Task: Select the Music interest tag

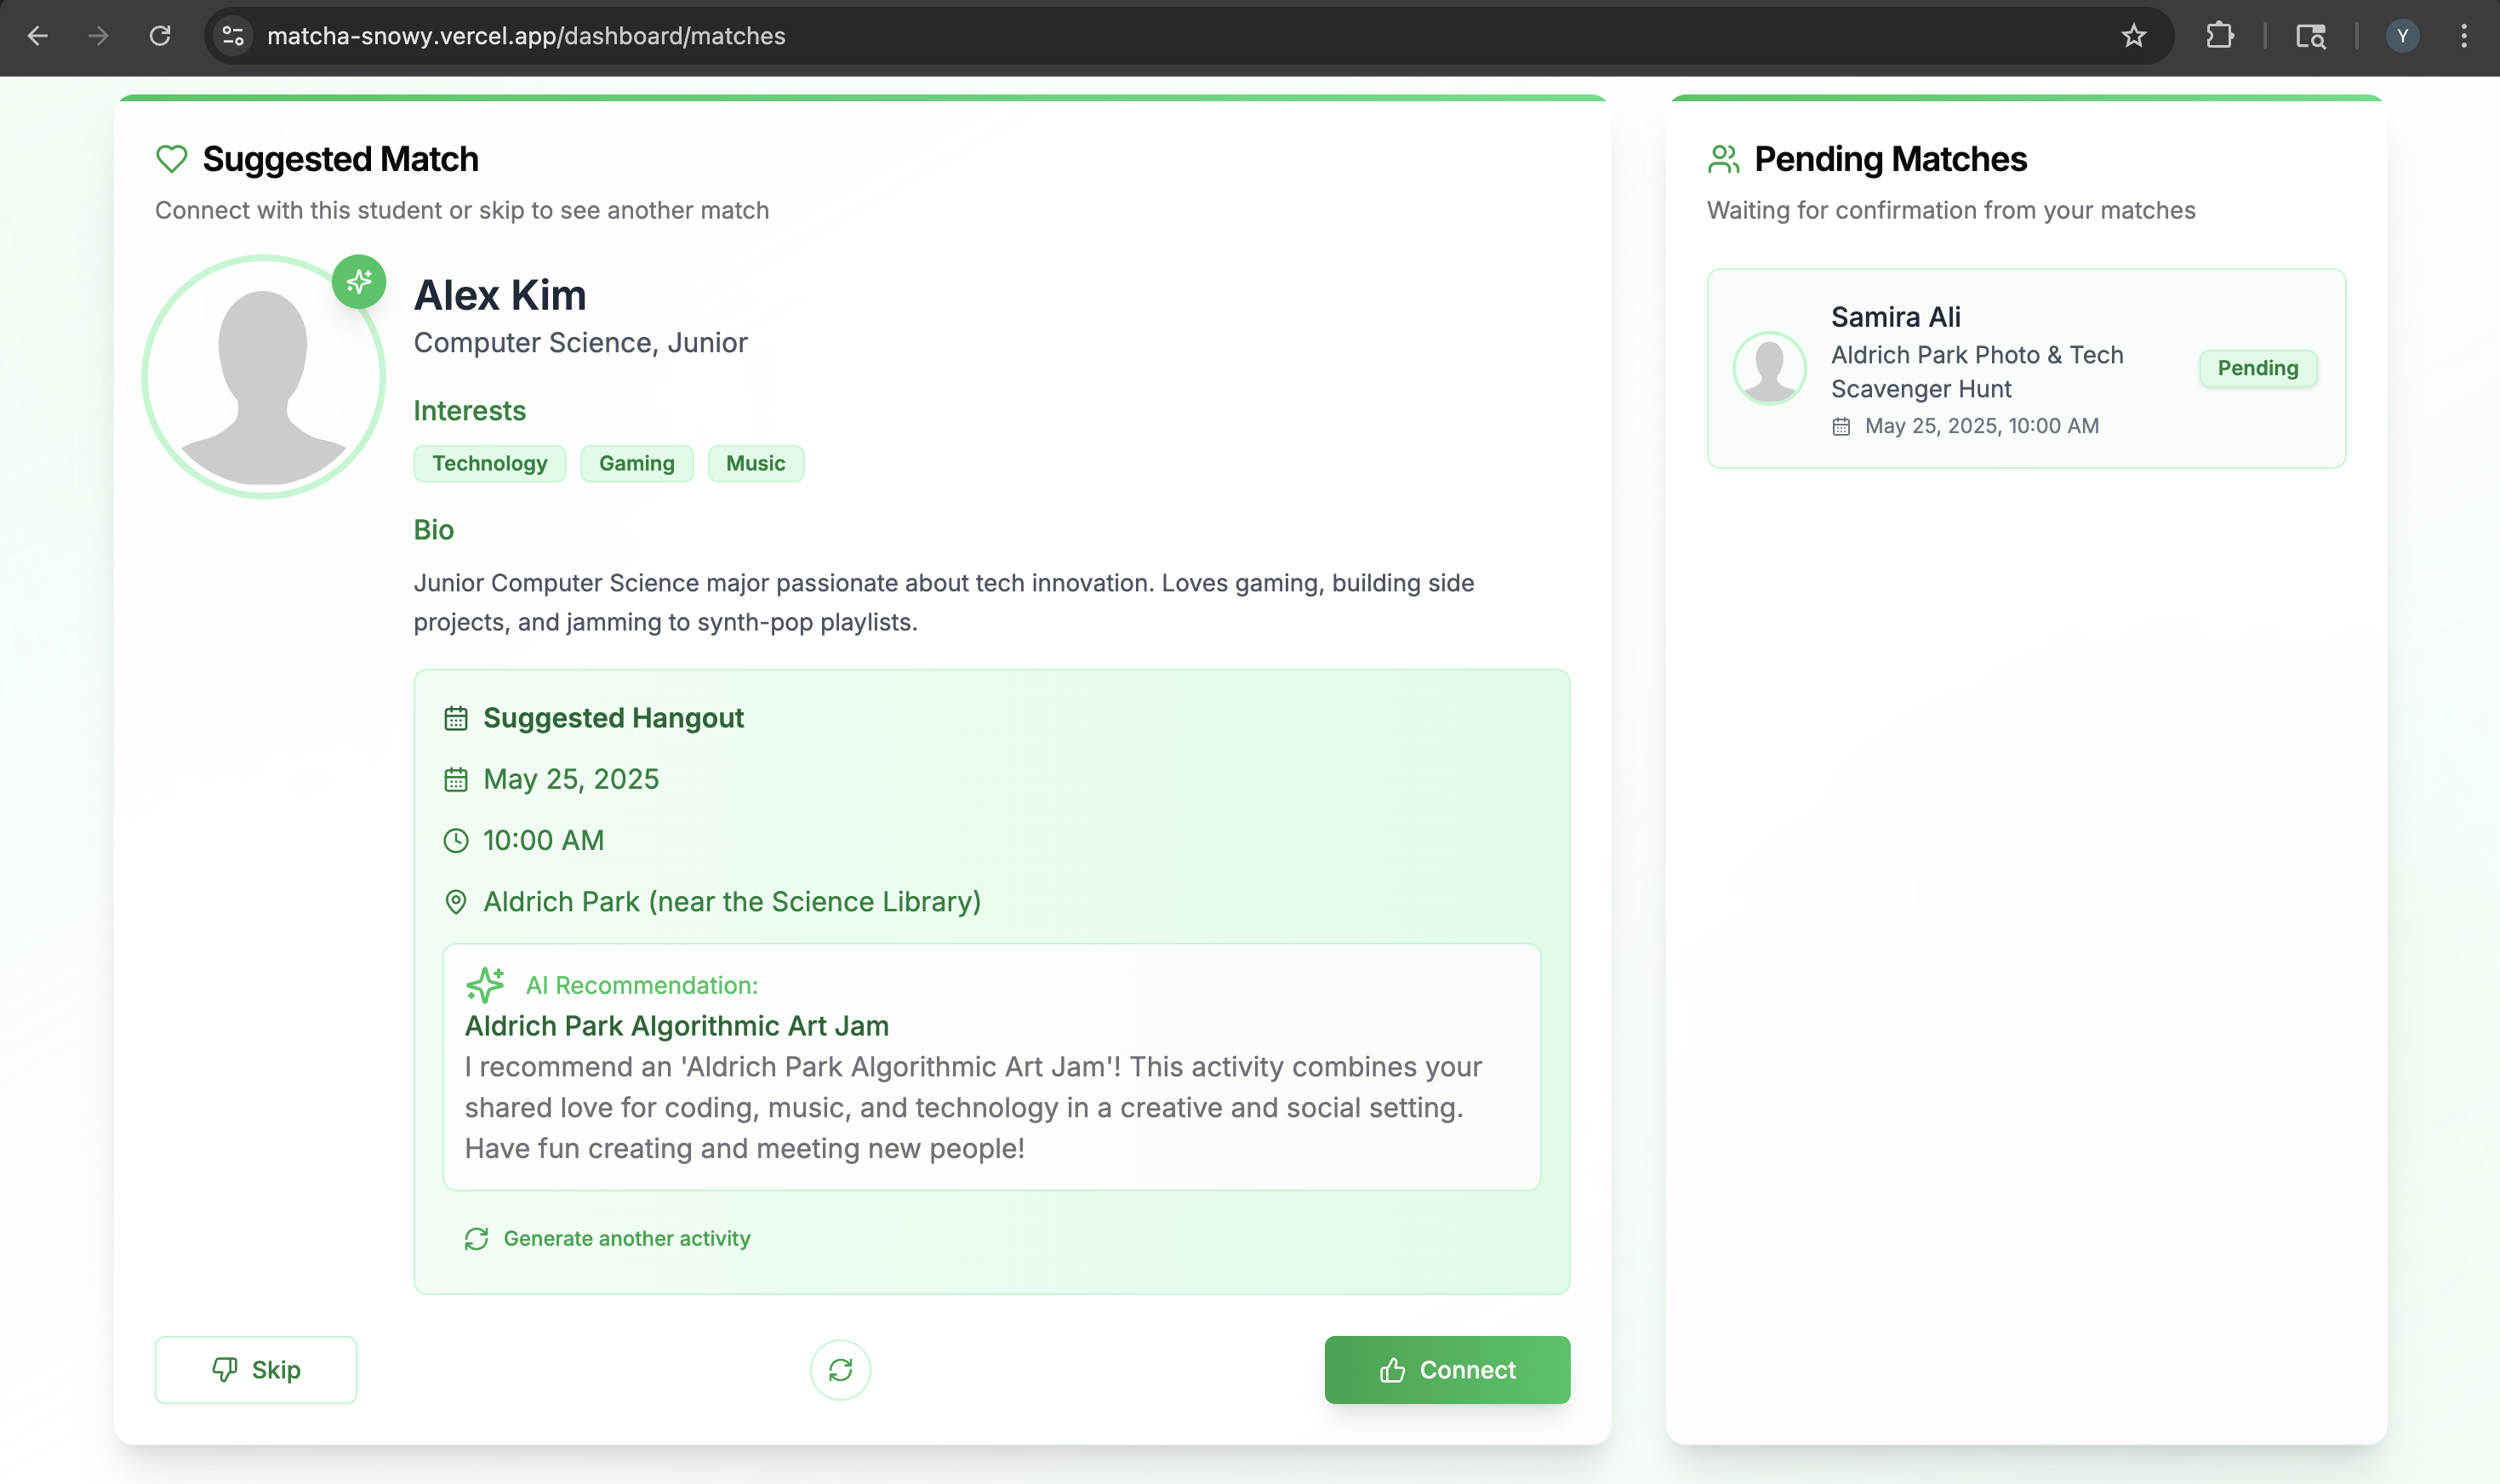Action: pyautogui.click(x=755, y=463)
